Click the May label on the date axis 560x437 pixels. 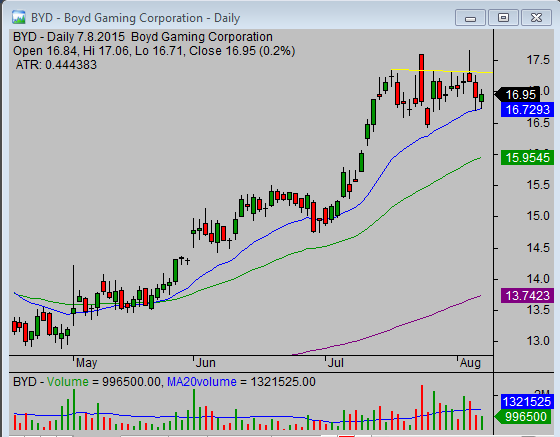click(x=86, y=363)
